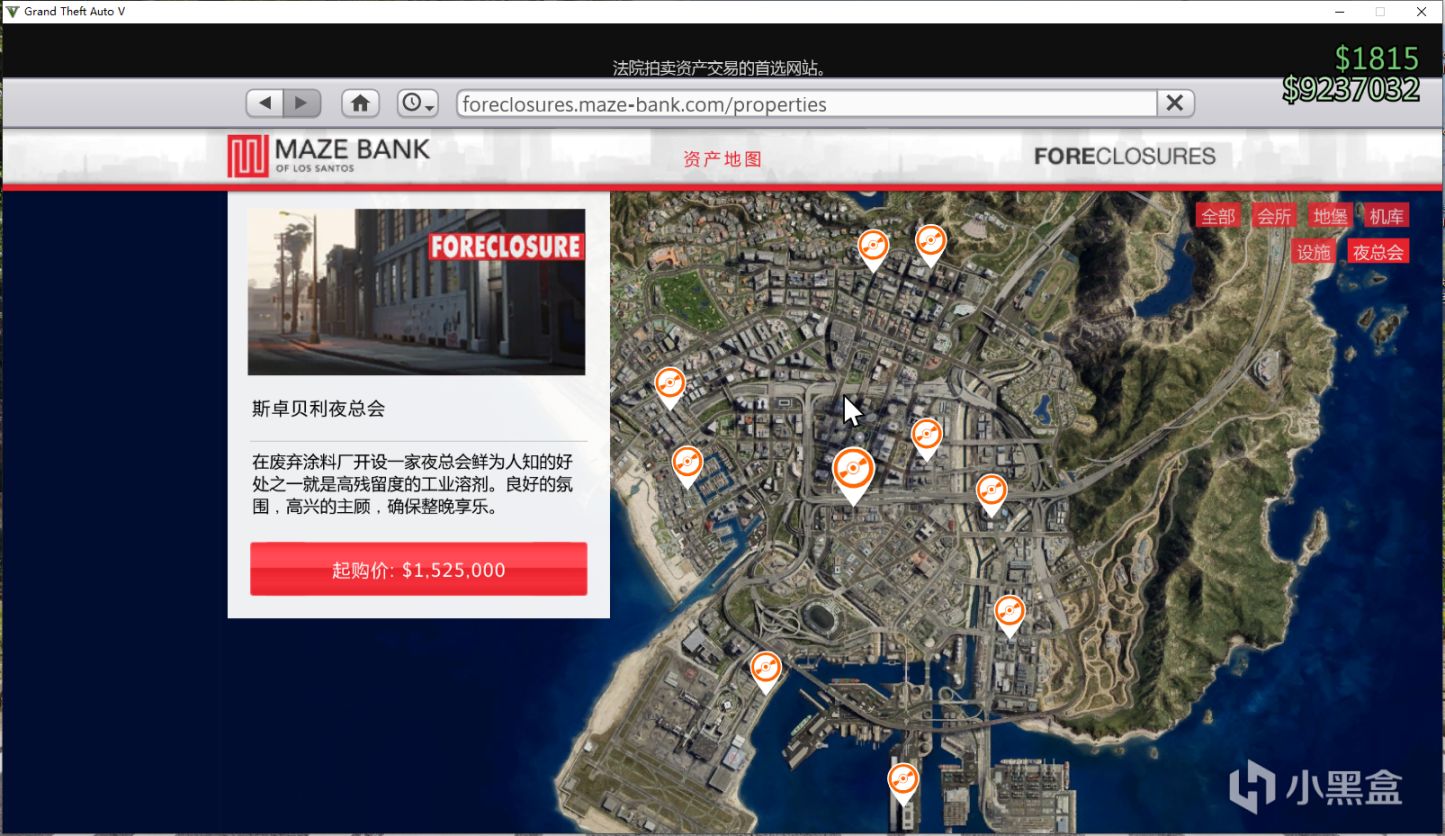Click the foreclosures.maze-bank.com address bar

click(807, 104)
